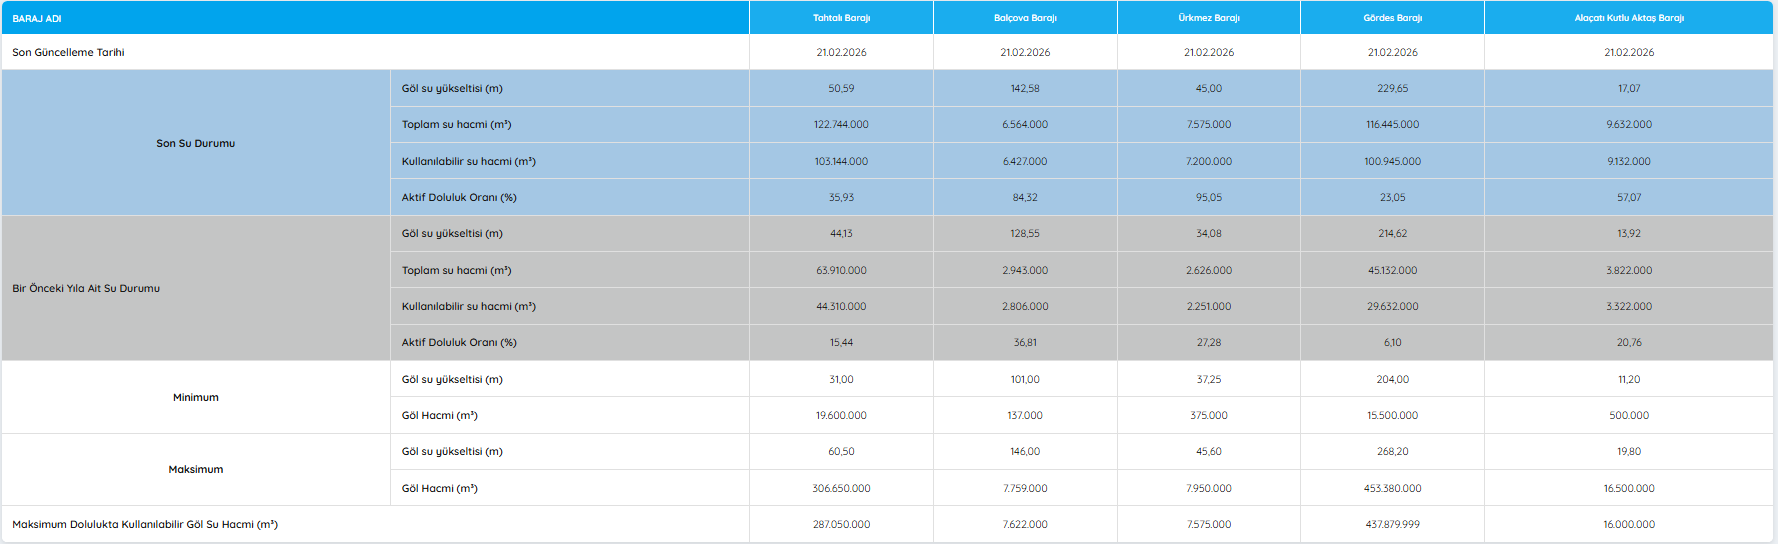Click Gördes minimum lake volume 15.500.000
1778x544 pixels.
click(1392, 415)
